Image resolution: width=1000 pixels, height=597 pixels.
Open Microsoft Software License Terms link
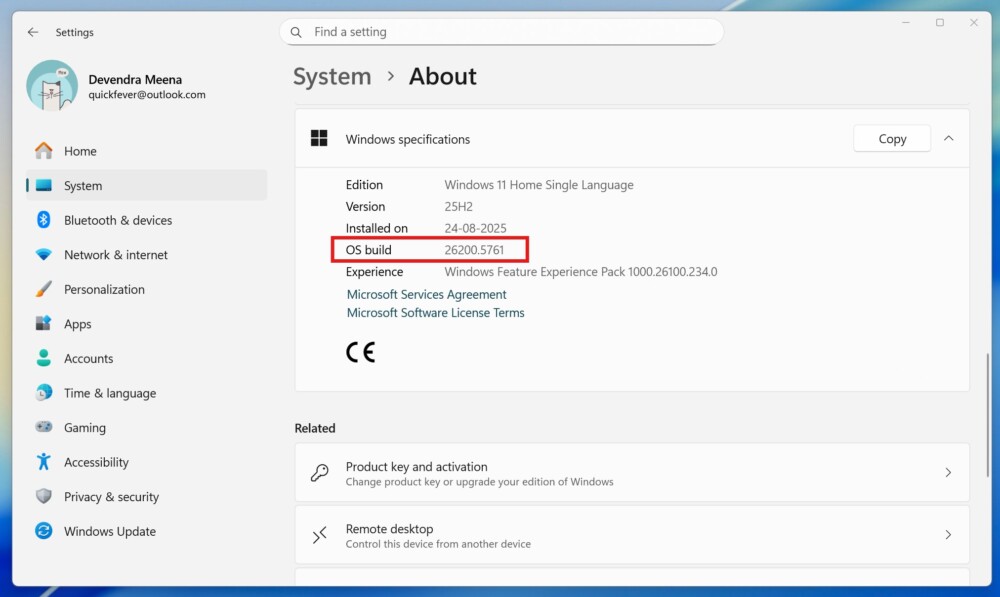(x=436, y=313)
